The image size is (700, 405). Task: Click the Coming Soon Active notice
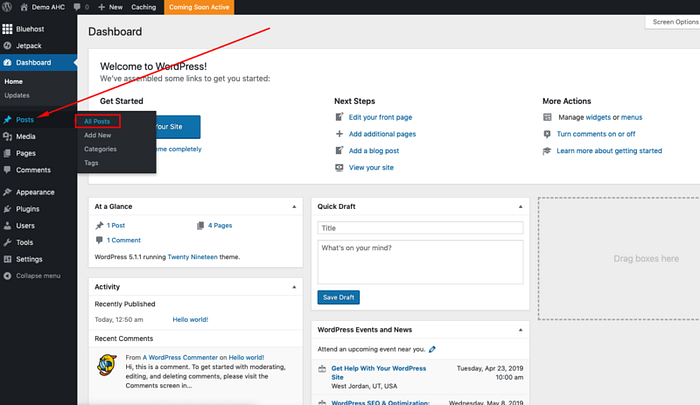coord(199,7)
